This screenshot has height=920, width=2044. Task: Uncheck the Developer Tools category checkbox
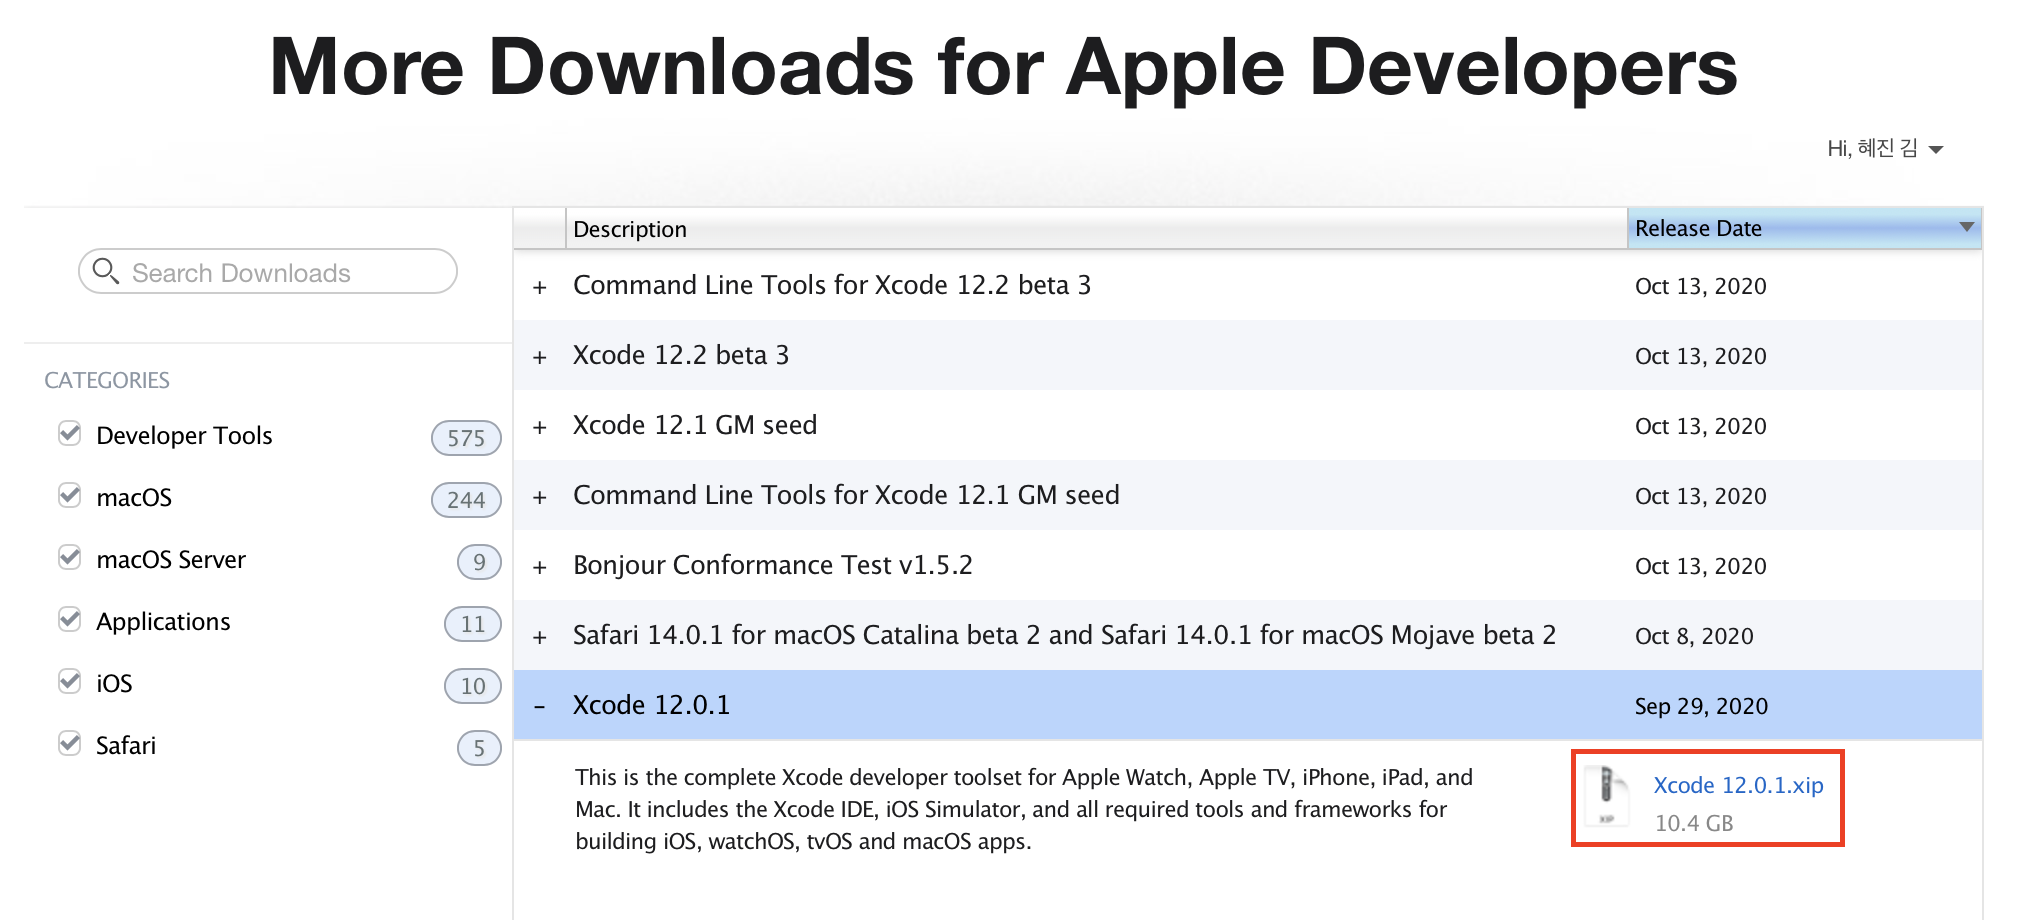point(70,434)
